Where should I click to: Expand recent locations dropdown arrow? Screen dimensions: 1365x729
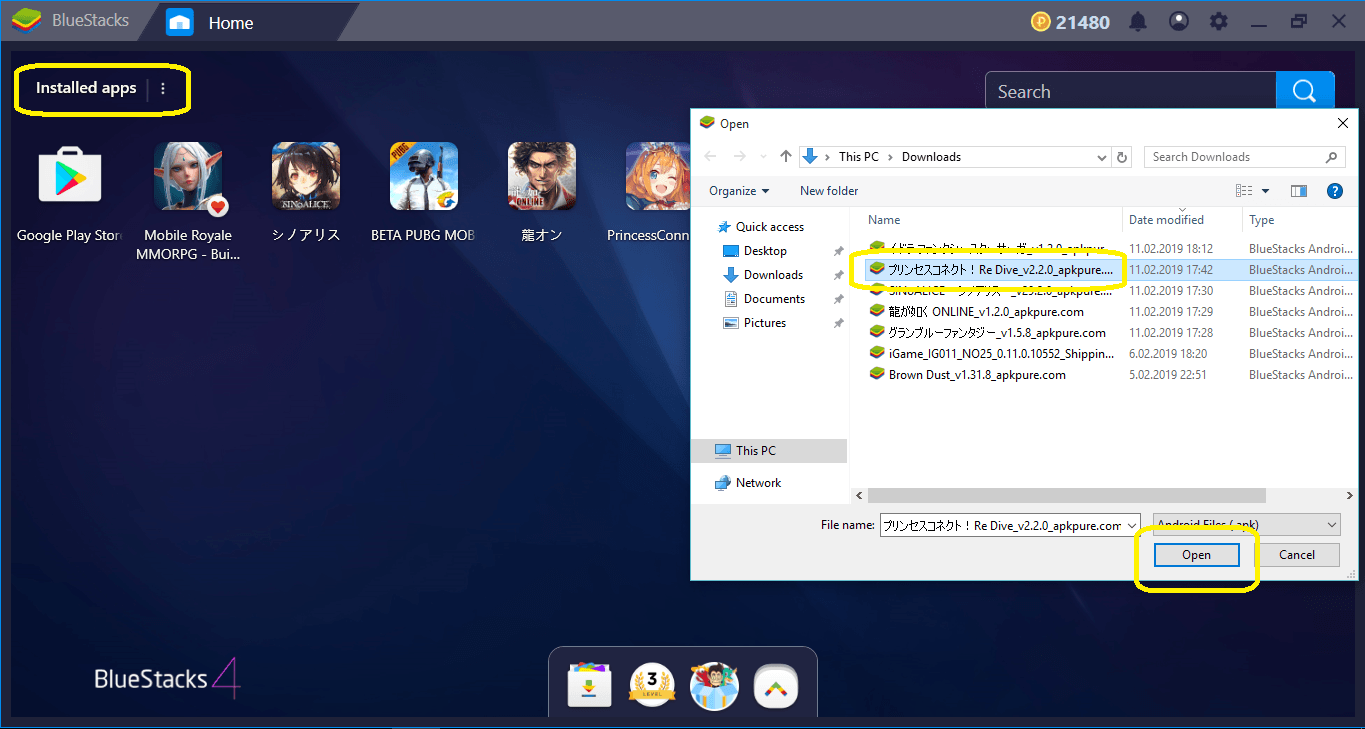(762, 157)
